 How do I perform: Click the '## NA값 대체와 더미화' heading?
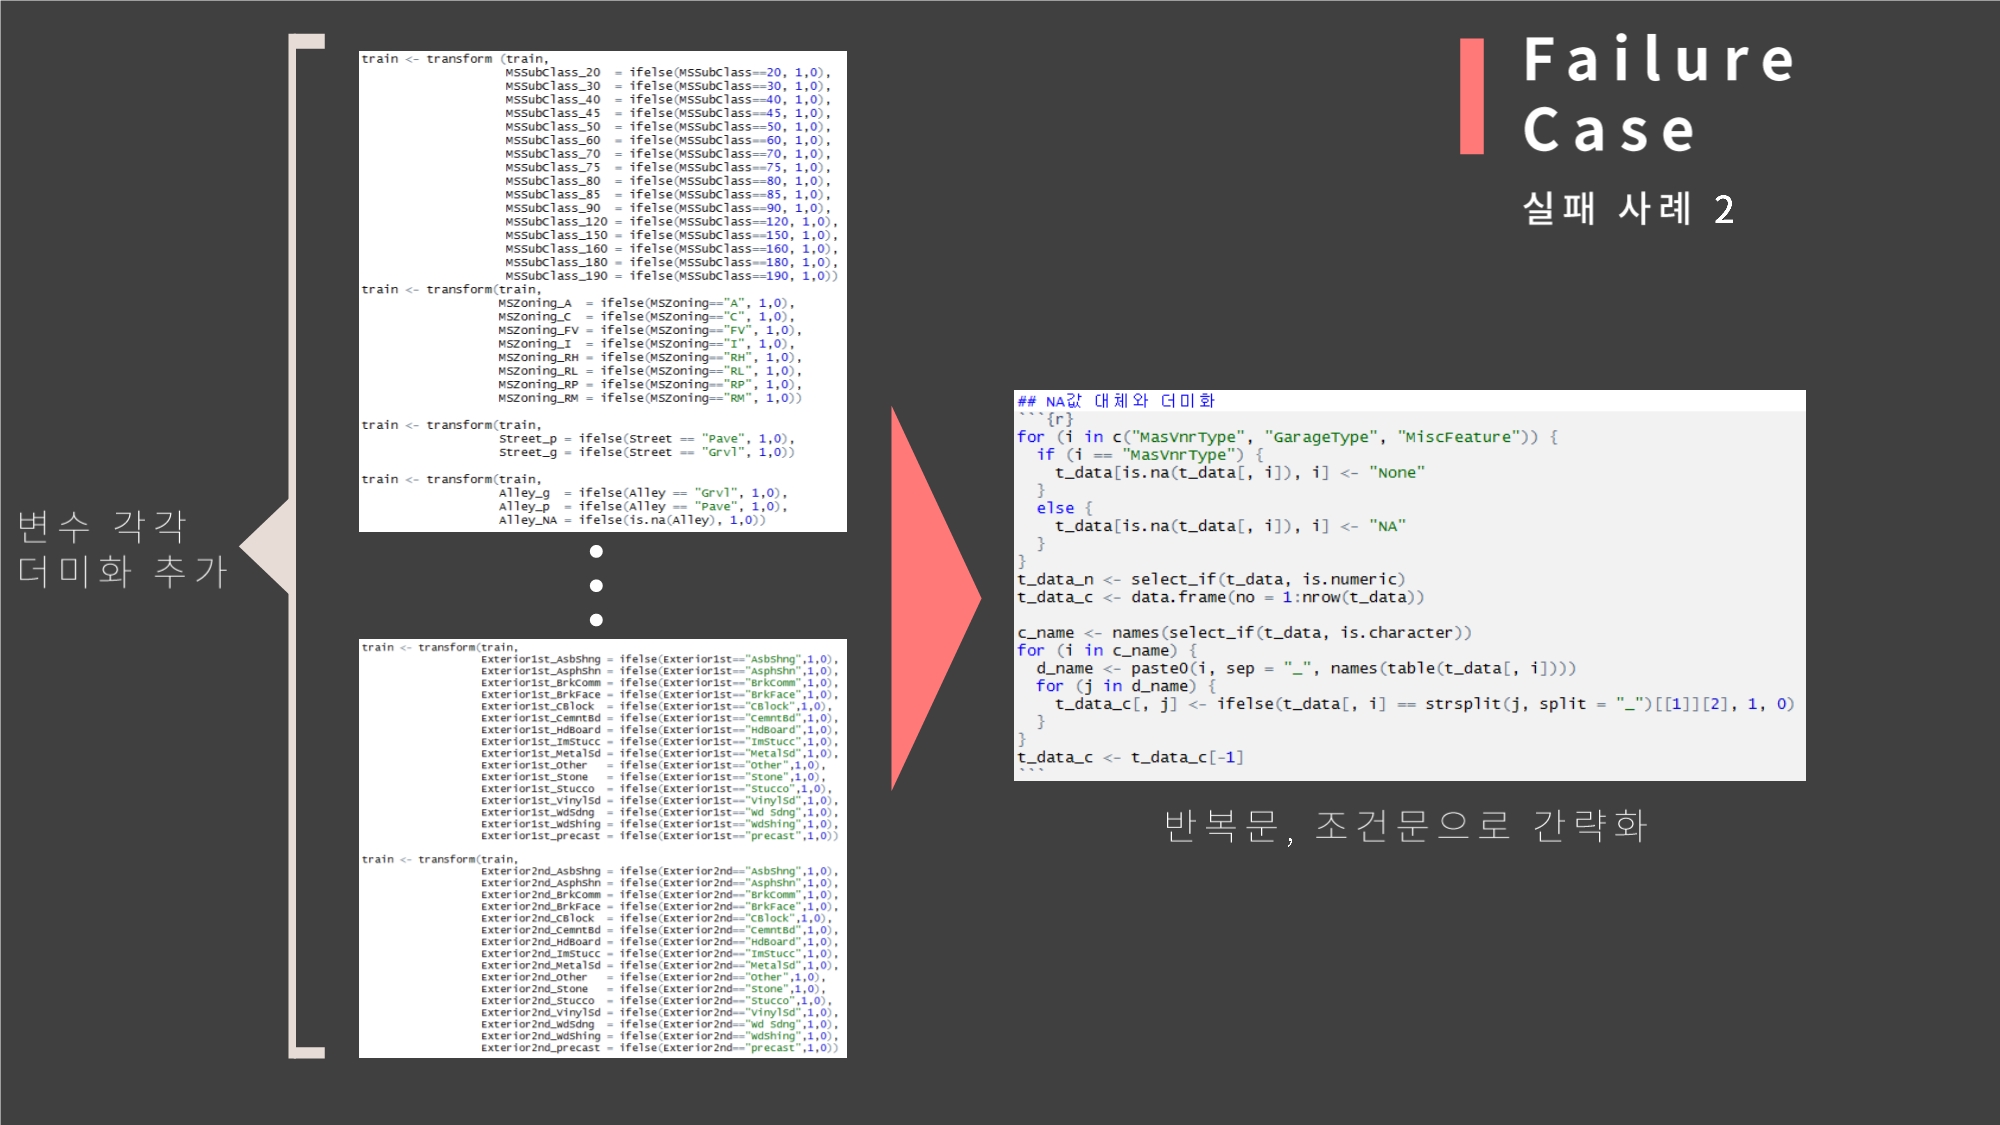[1115, 401]
